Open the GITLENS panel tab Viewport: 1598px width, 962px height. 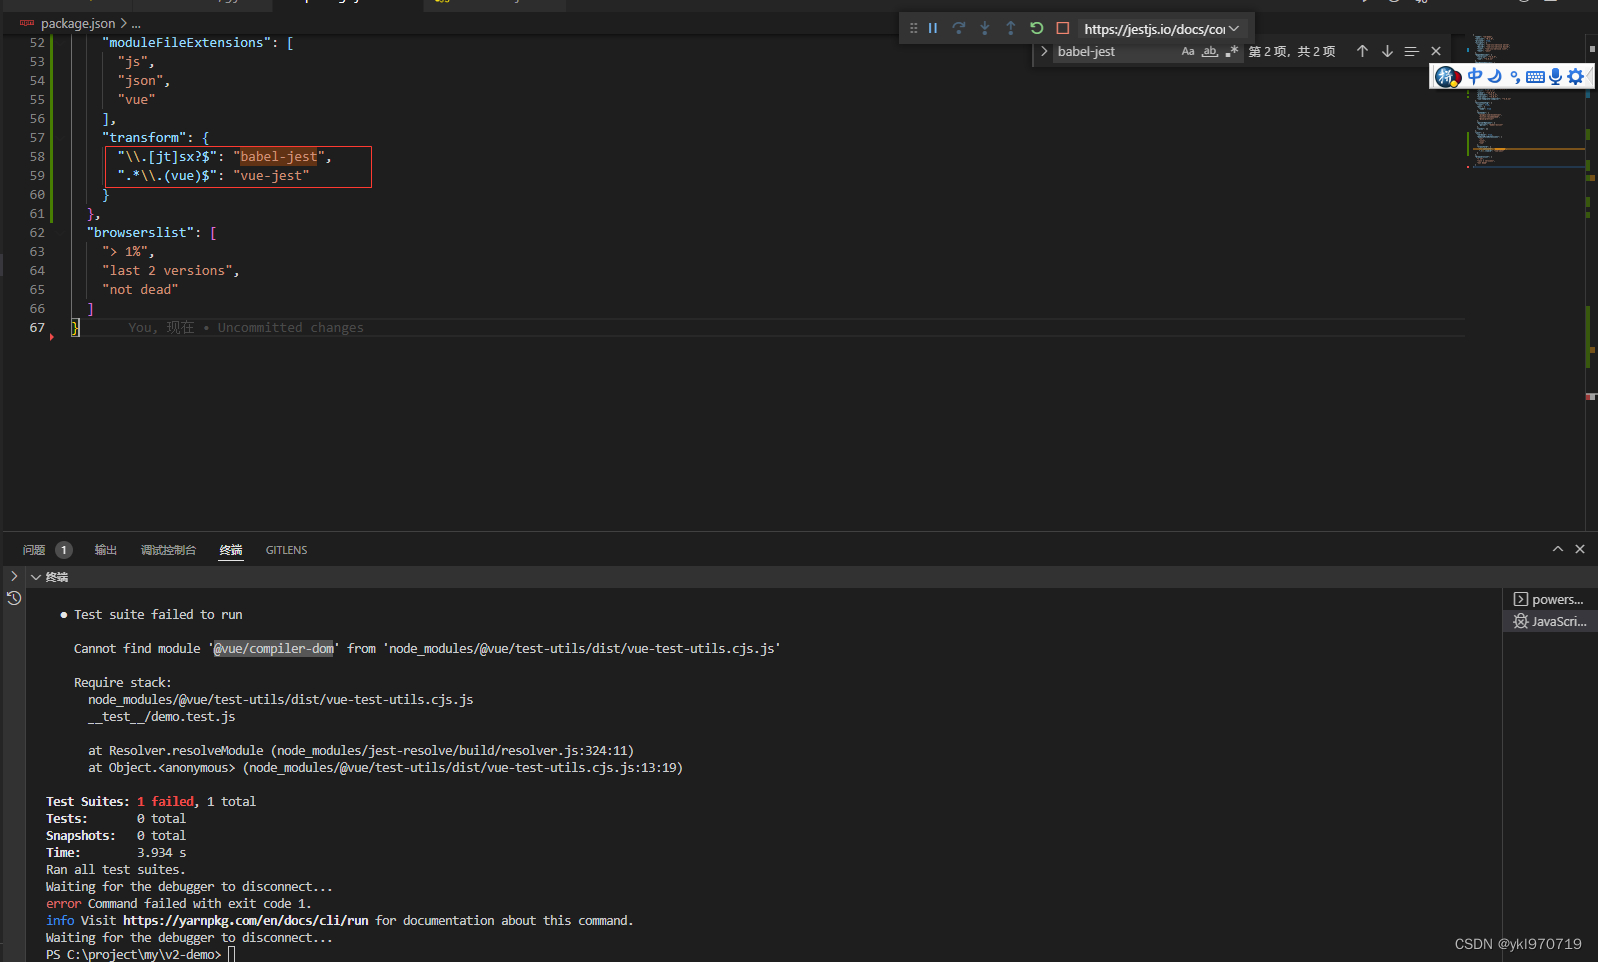click(286, 550)
